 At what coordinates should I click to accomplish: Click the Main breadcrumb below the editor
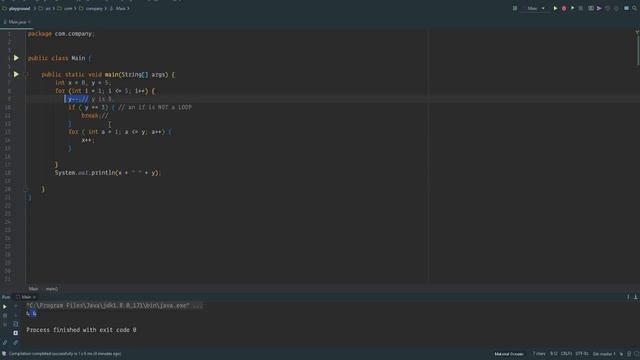tap(33, 289)
